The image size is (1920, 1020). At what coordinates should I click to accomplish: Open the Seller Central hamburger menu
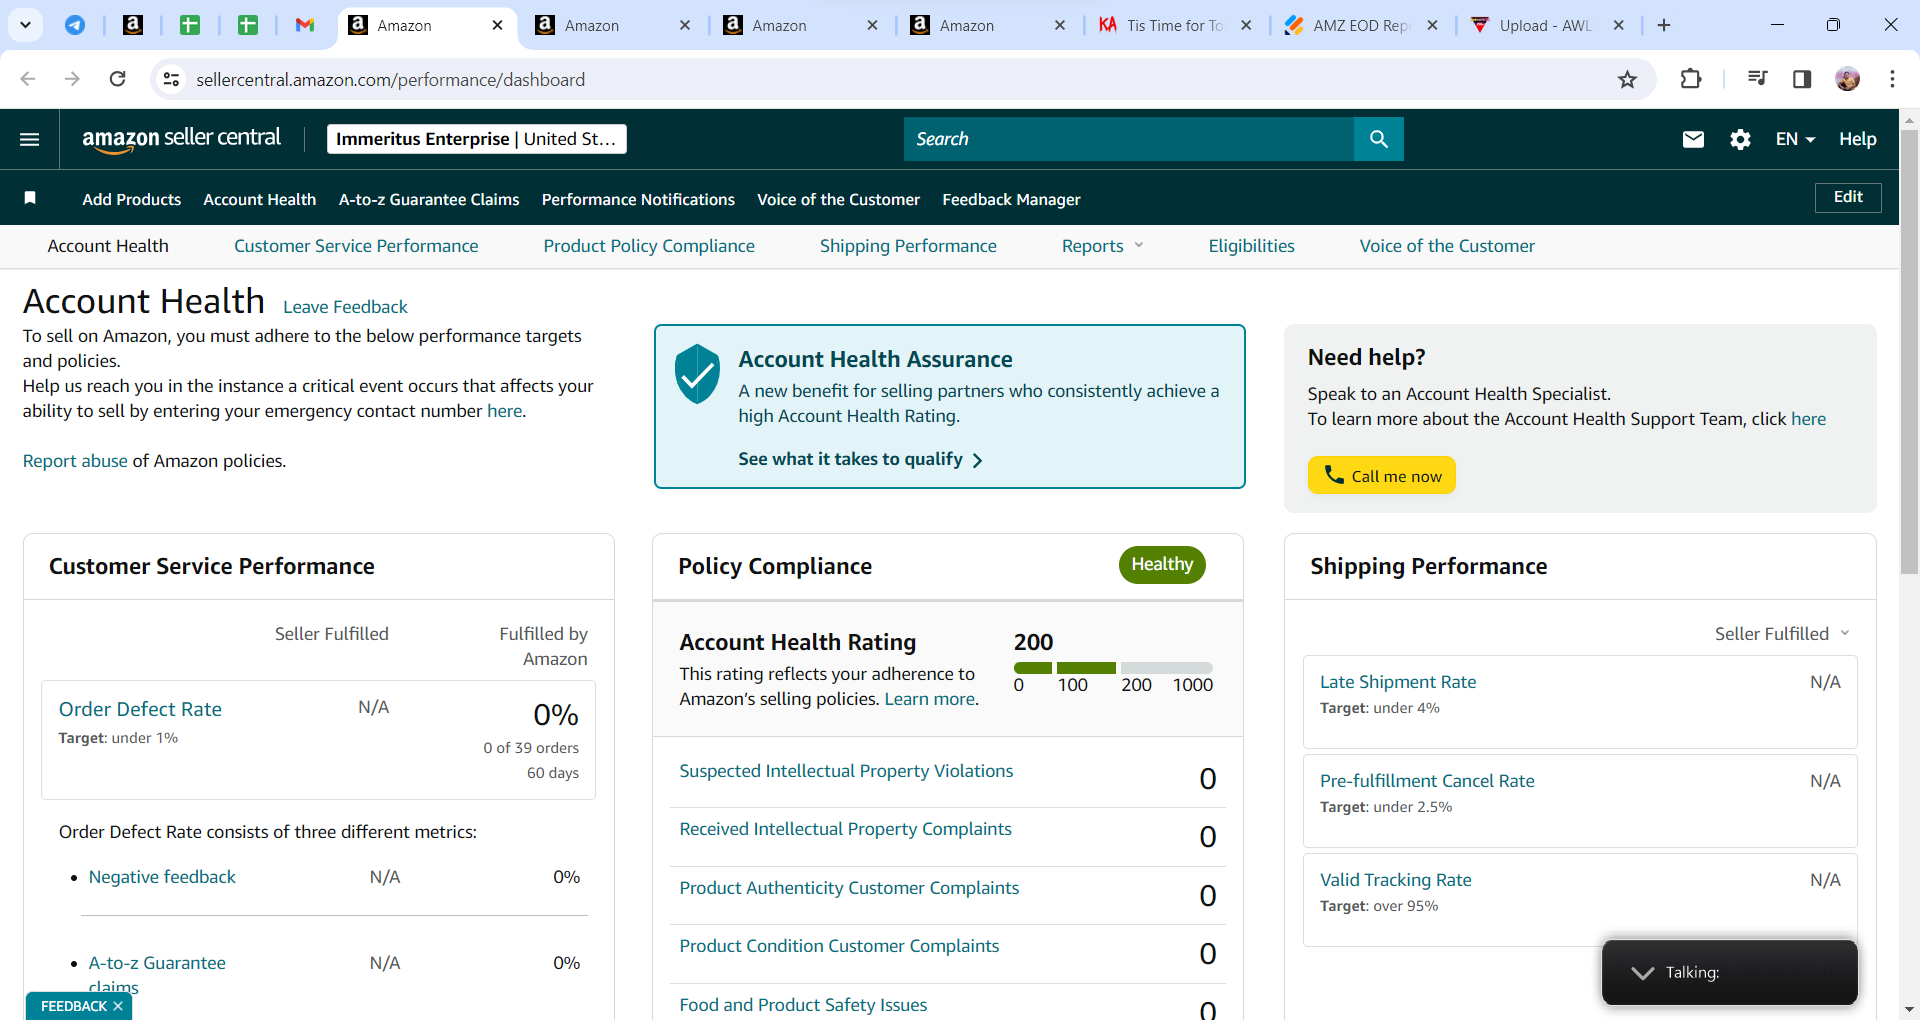coord(30,139)
